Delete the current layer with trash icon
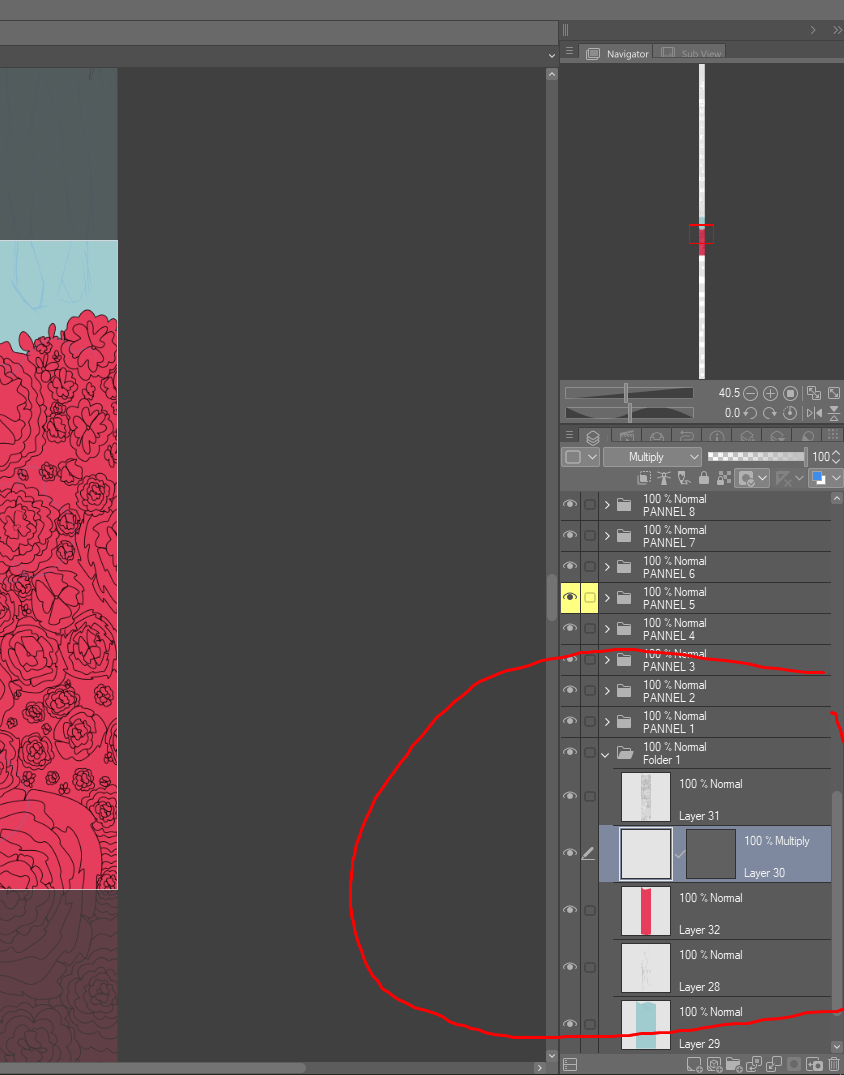 [833, 1064]
